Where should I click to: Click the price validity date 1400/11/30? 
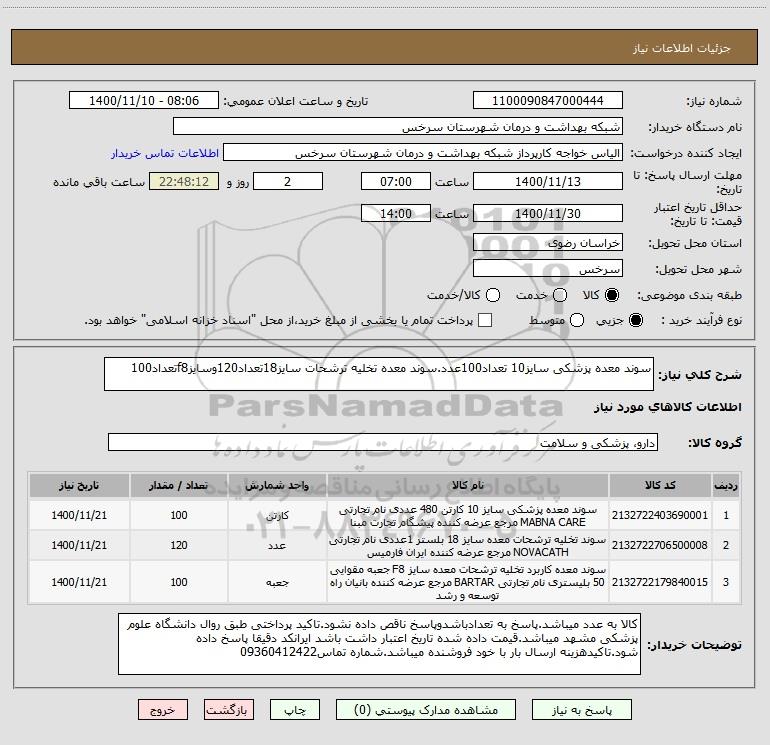click(548, 213)
